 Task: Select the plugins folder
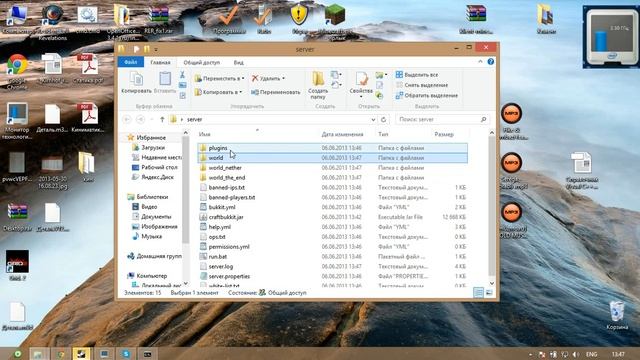click(x=333, y=148)
